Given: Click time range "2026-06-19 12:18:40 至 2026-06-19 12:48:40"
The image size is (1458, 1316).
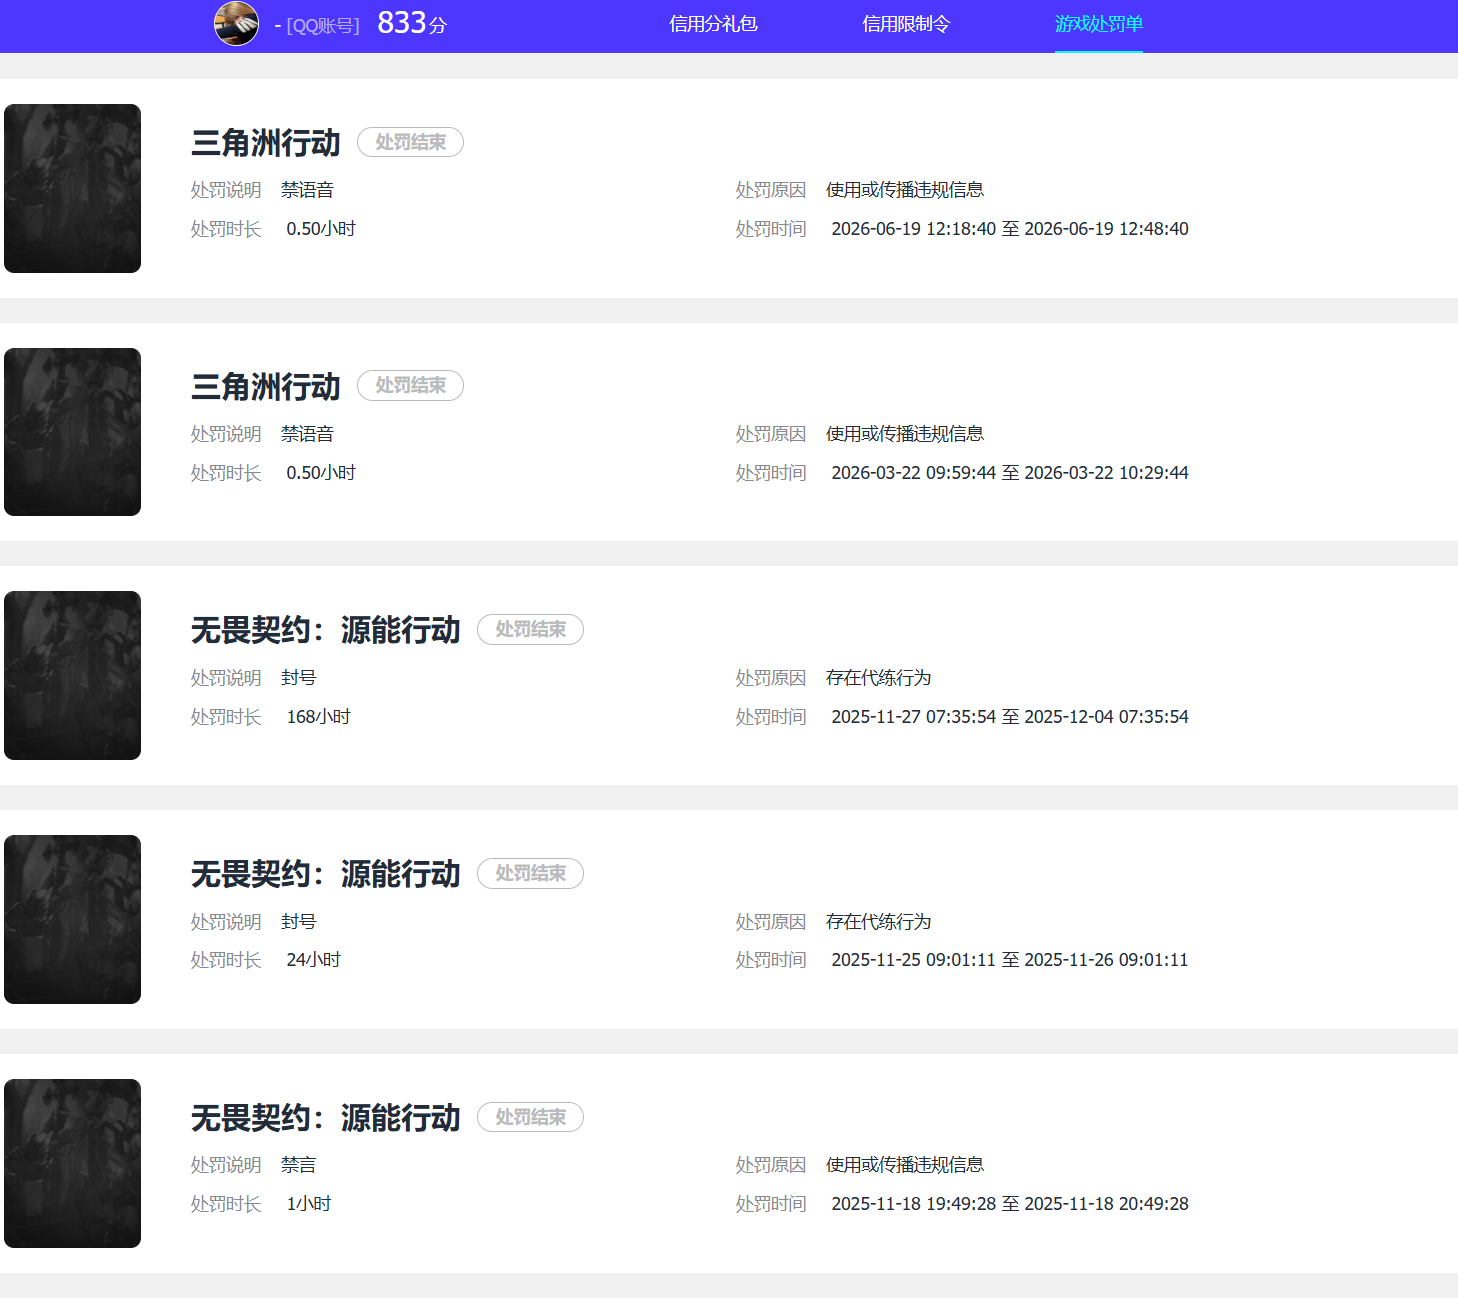Looking at the screenshot, I should pyautogui.click(x=1010, y=229).
